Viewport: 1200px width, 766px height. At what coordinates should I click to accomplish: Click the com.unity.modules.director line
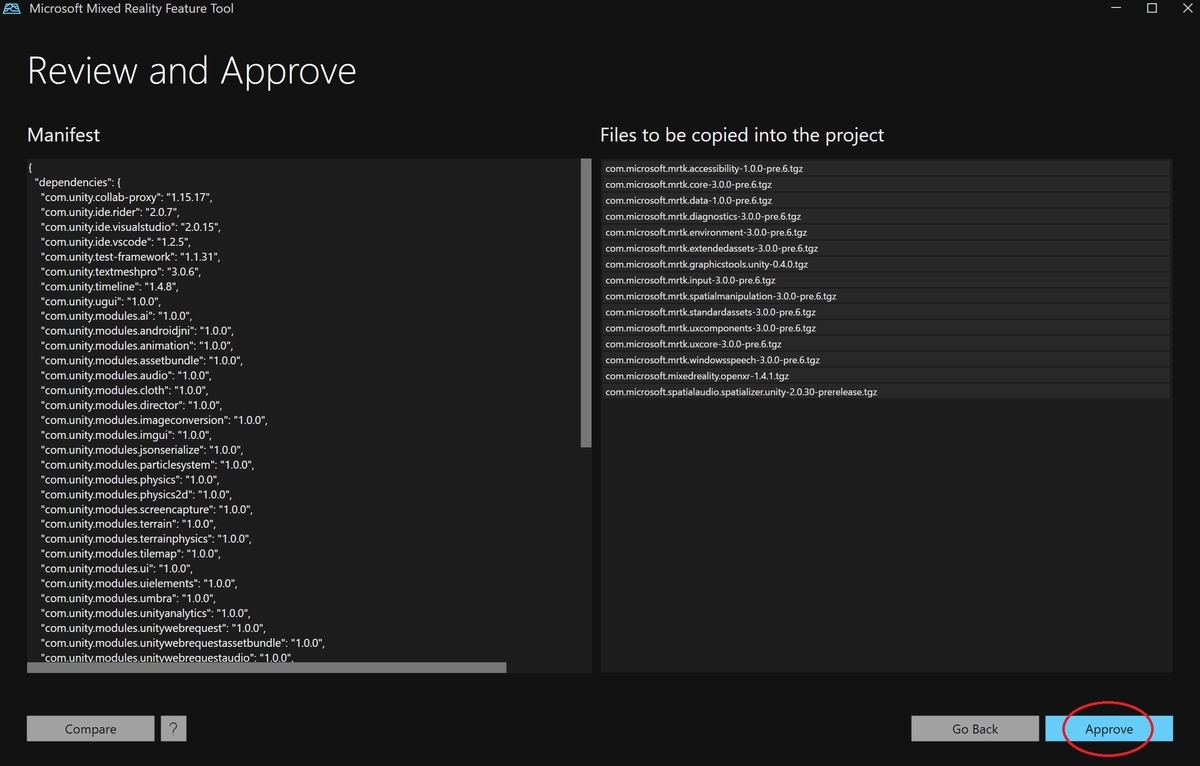tap(130, 405)
